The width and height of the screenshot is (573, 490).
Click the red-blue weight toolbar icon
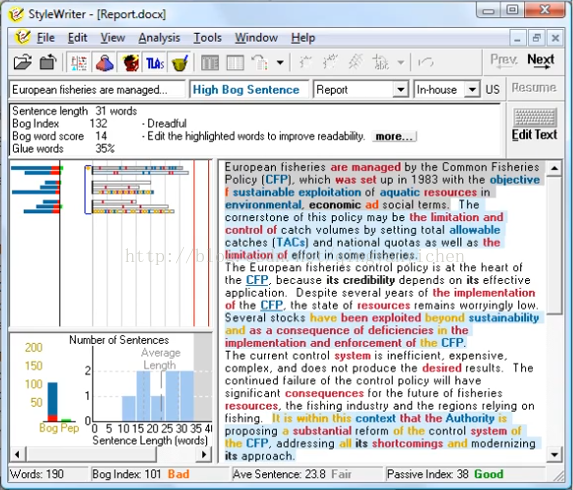tap(105, 63)
